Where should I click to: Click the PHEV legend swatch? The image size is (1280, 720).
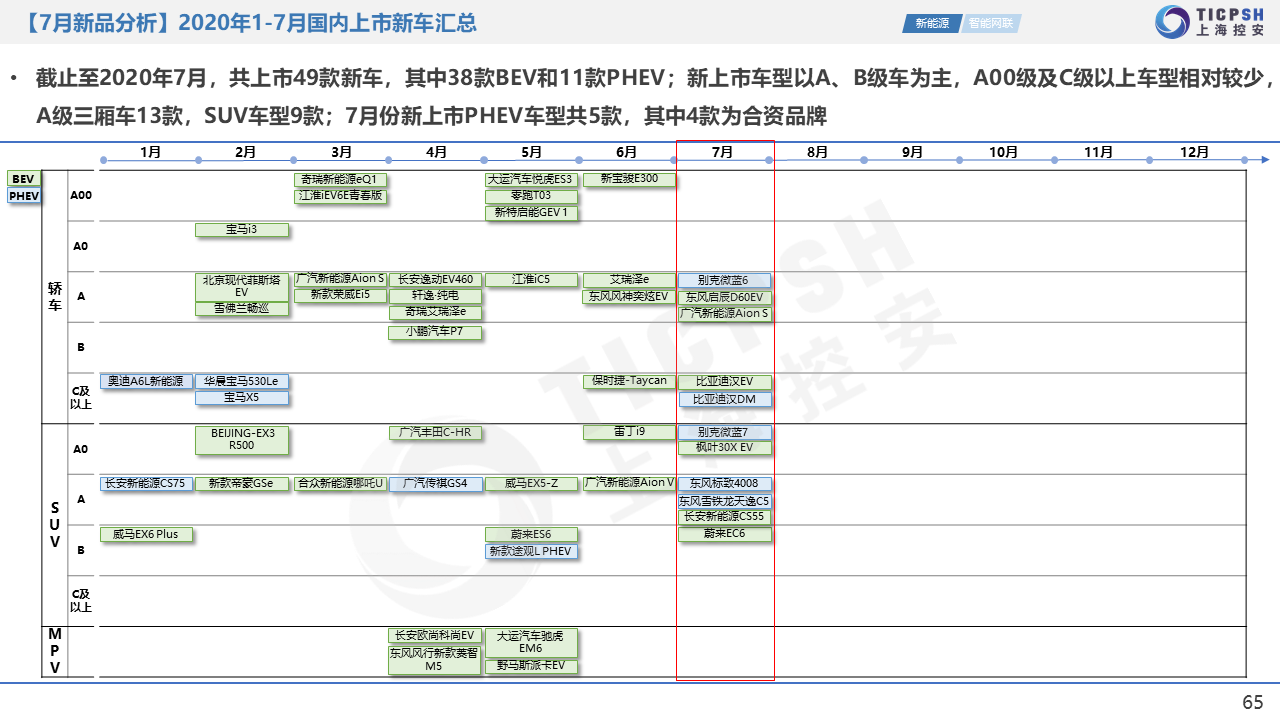(x=24, y=196)
